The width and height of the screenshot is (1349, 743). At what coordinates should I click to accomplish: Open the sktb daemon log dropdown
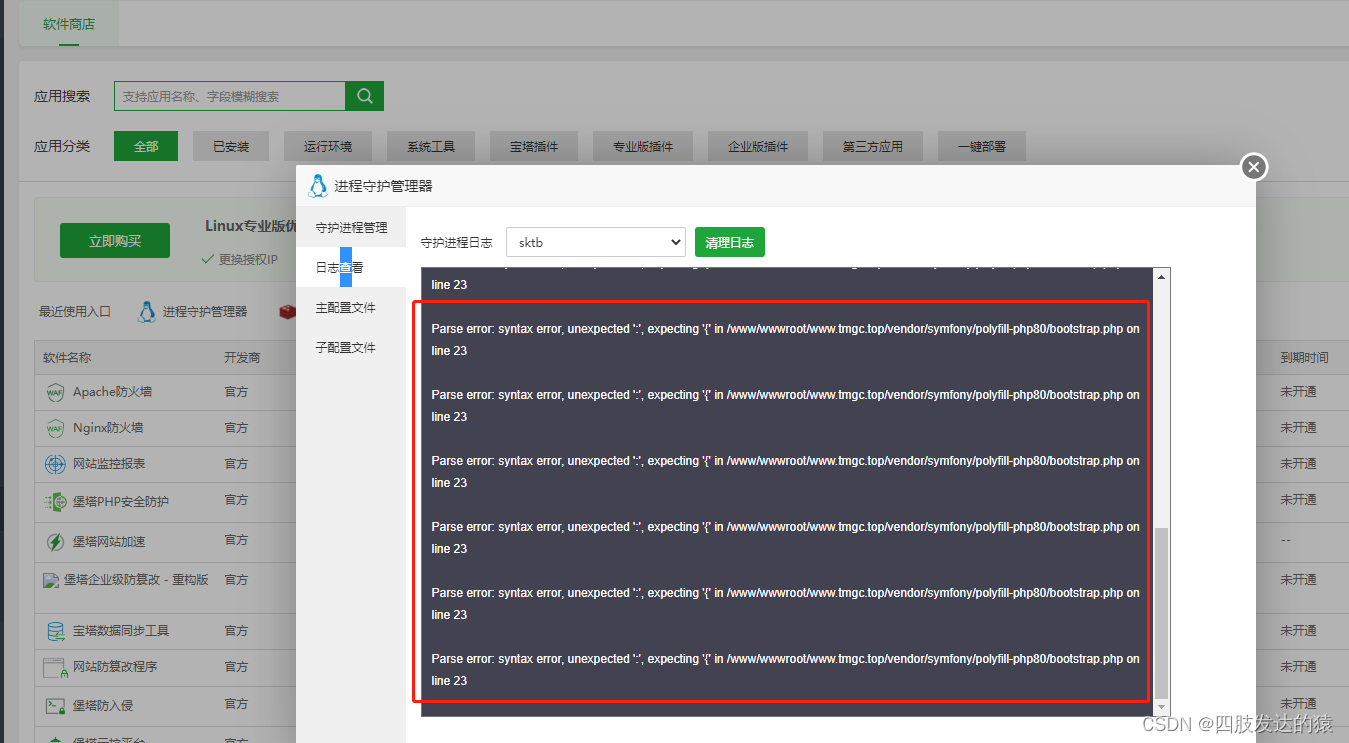pos(595,242)
